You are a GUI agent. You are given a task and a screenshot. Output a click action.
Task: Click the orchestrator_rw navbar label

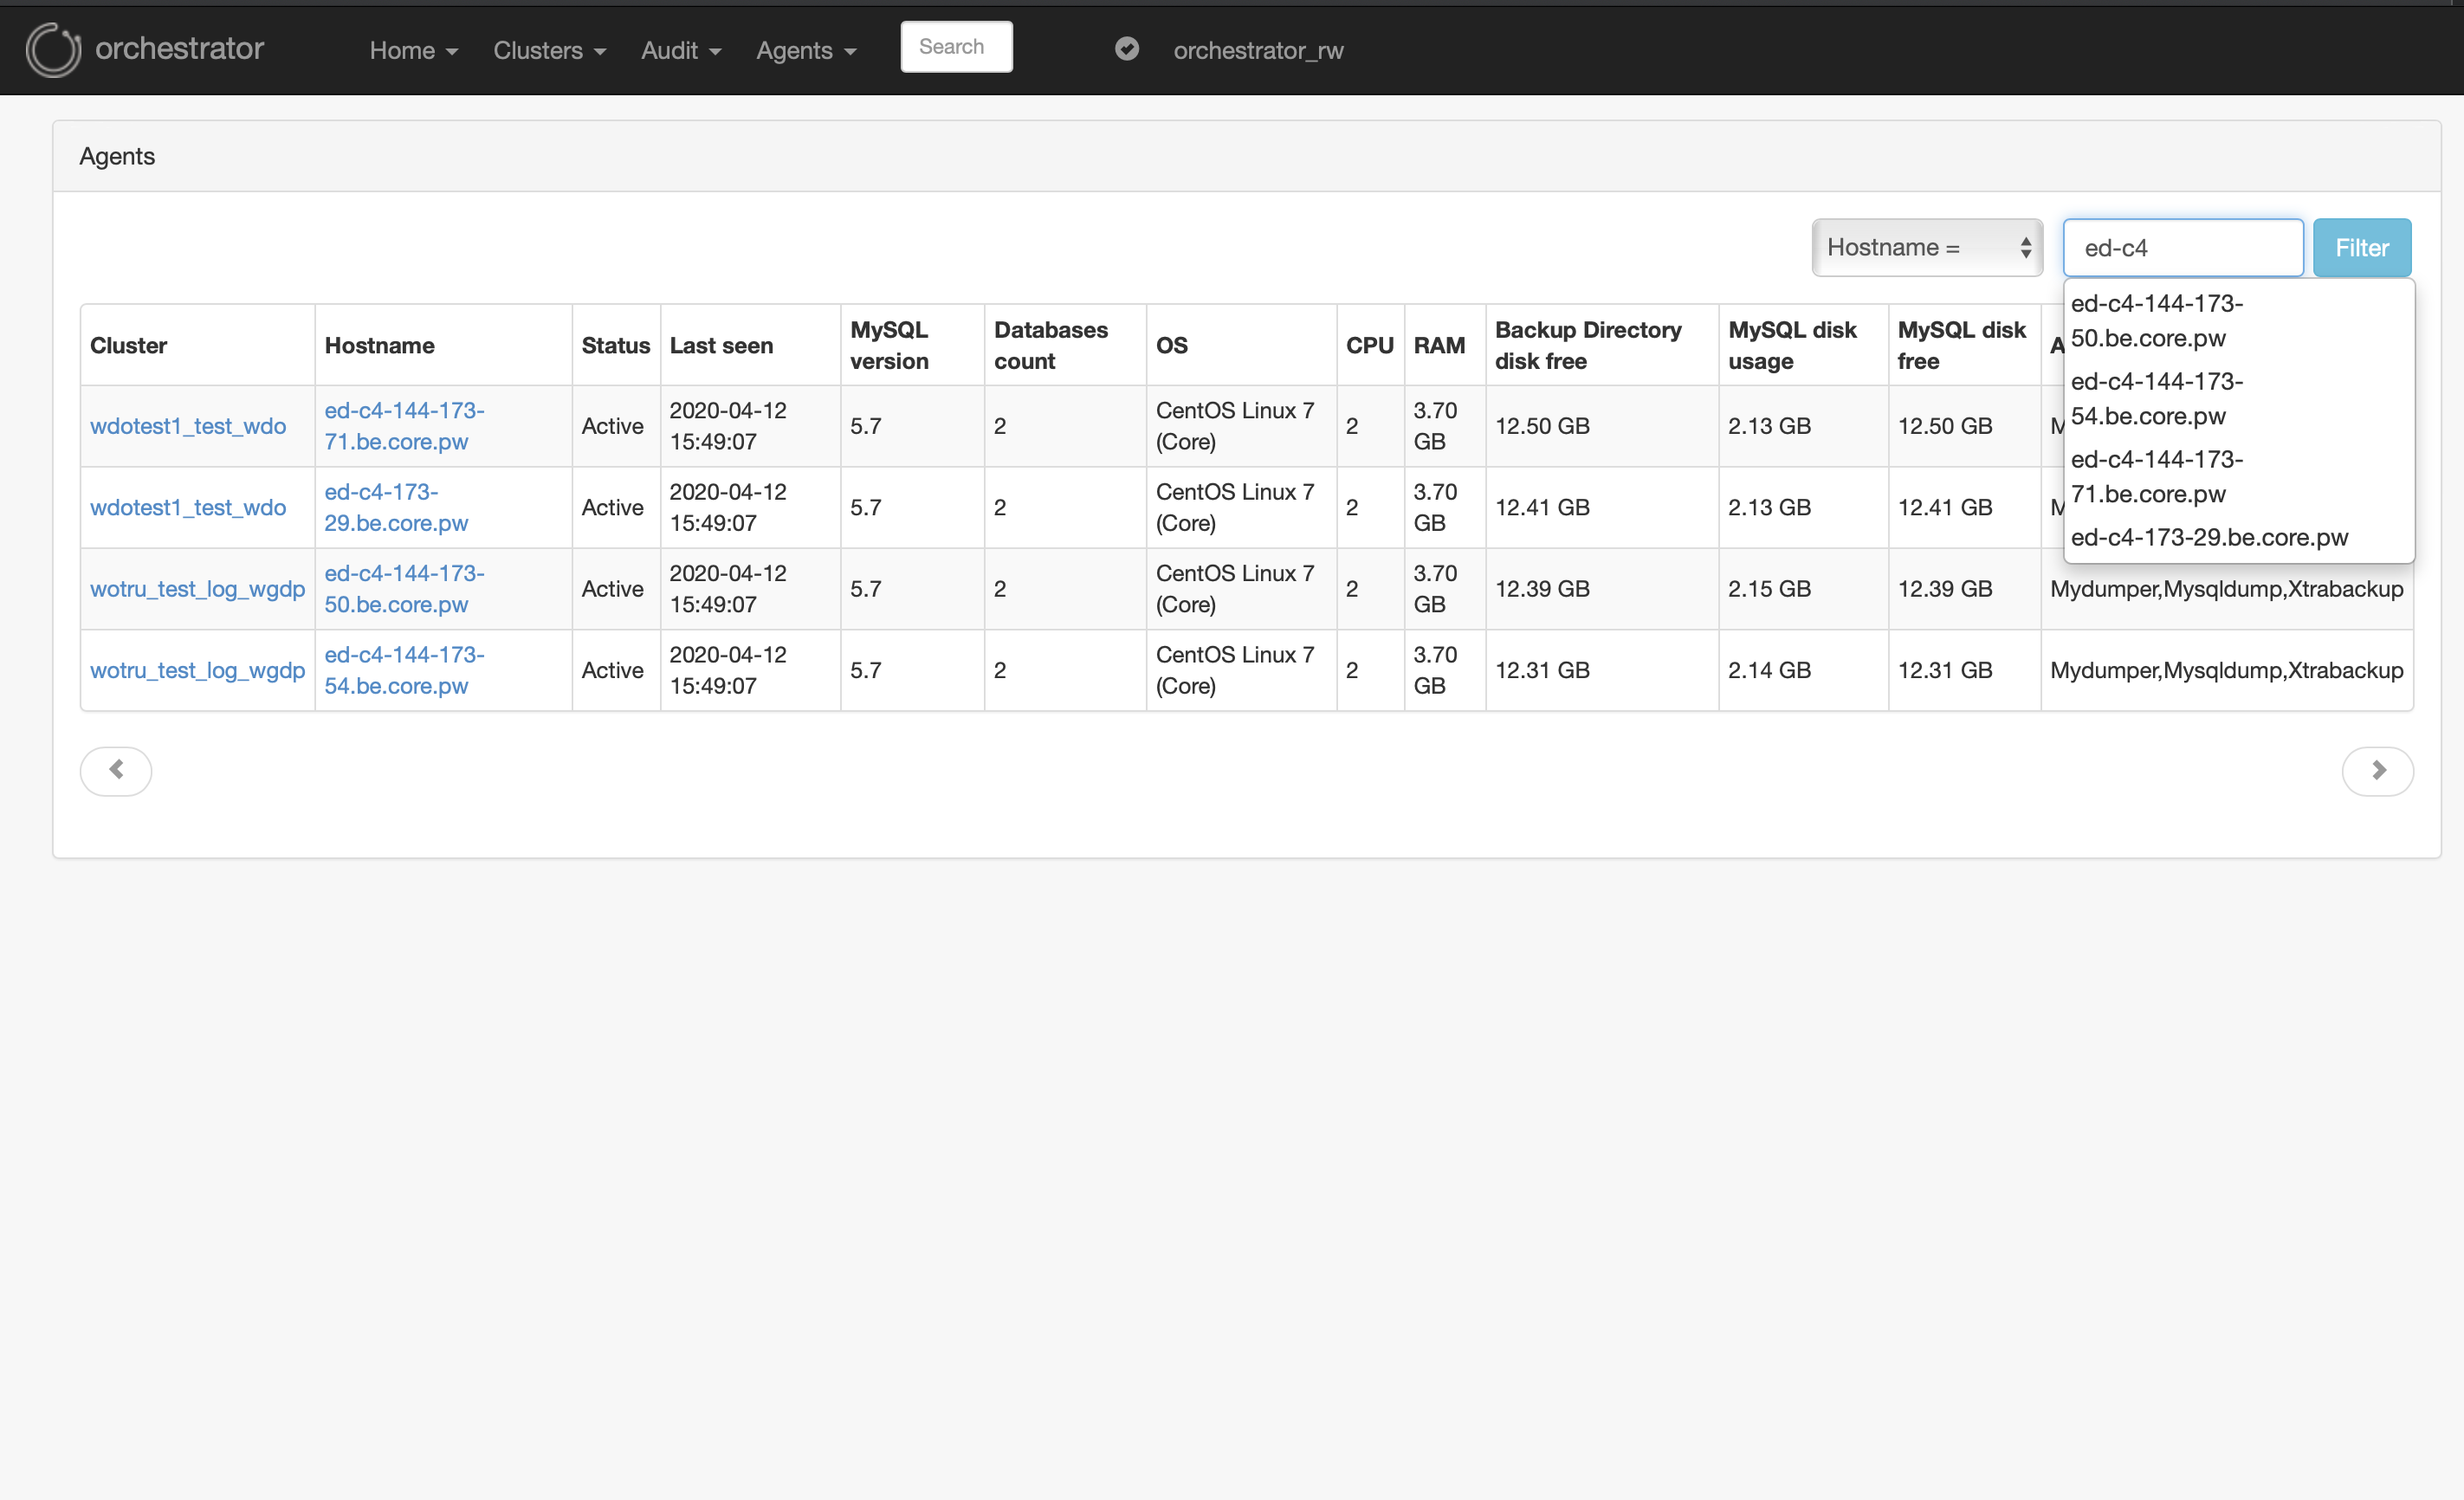[1257, 50]
